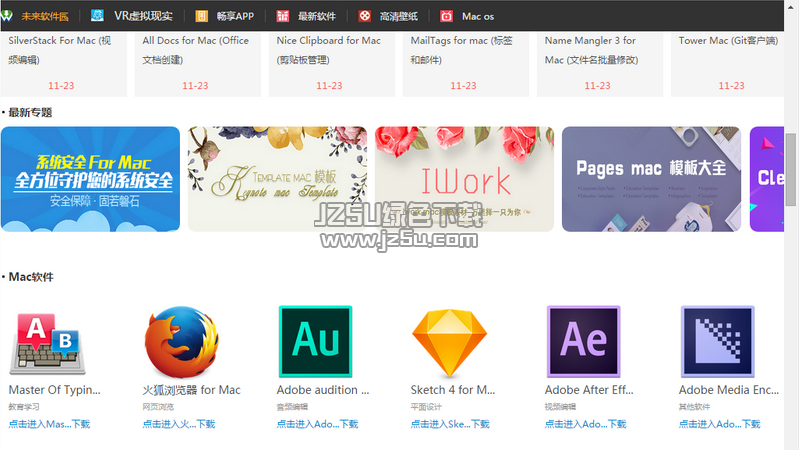Switch to the 高清壁纸 tab
This screenshot has height=450, width=799.
[x=398, y=16]
